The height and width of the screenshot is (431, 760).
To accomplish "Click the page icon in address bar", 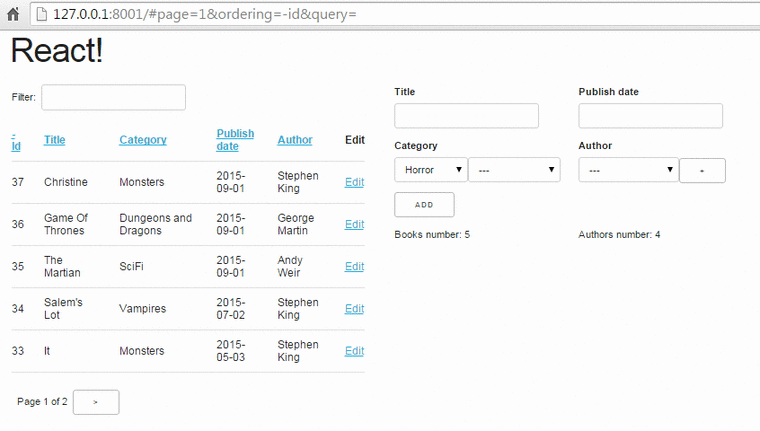I will pos(40,15).
